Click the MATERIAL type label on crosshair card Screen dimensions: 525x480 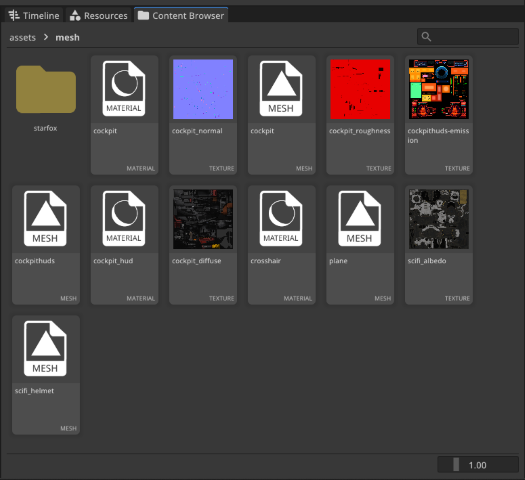[x=298, y=298]
